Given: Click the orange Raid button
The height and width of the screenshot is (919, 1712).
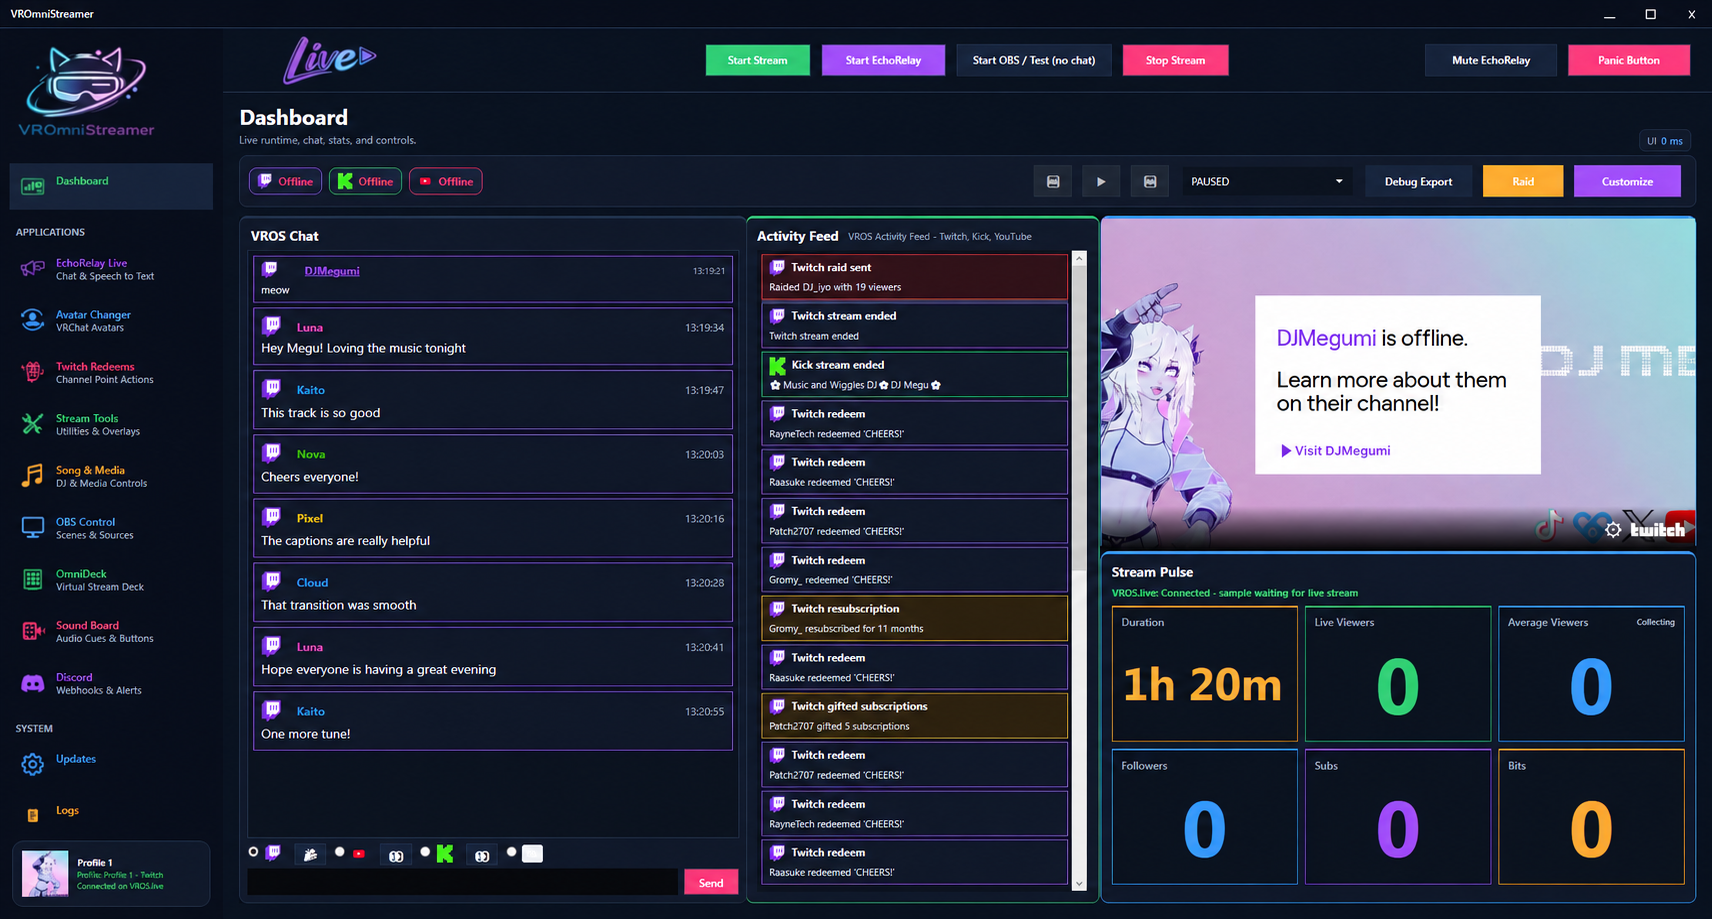Looking at the screenshot, I should pos(1523,182).
